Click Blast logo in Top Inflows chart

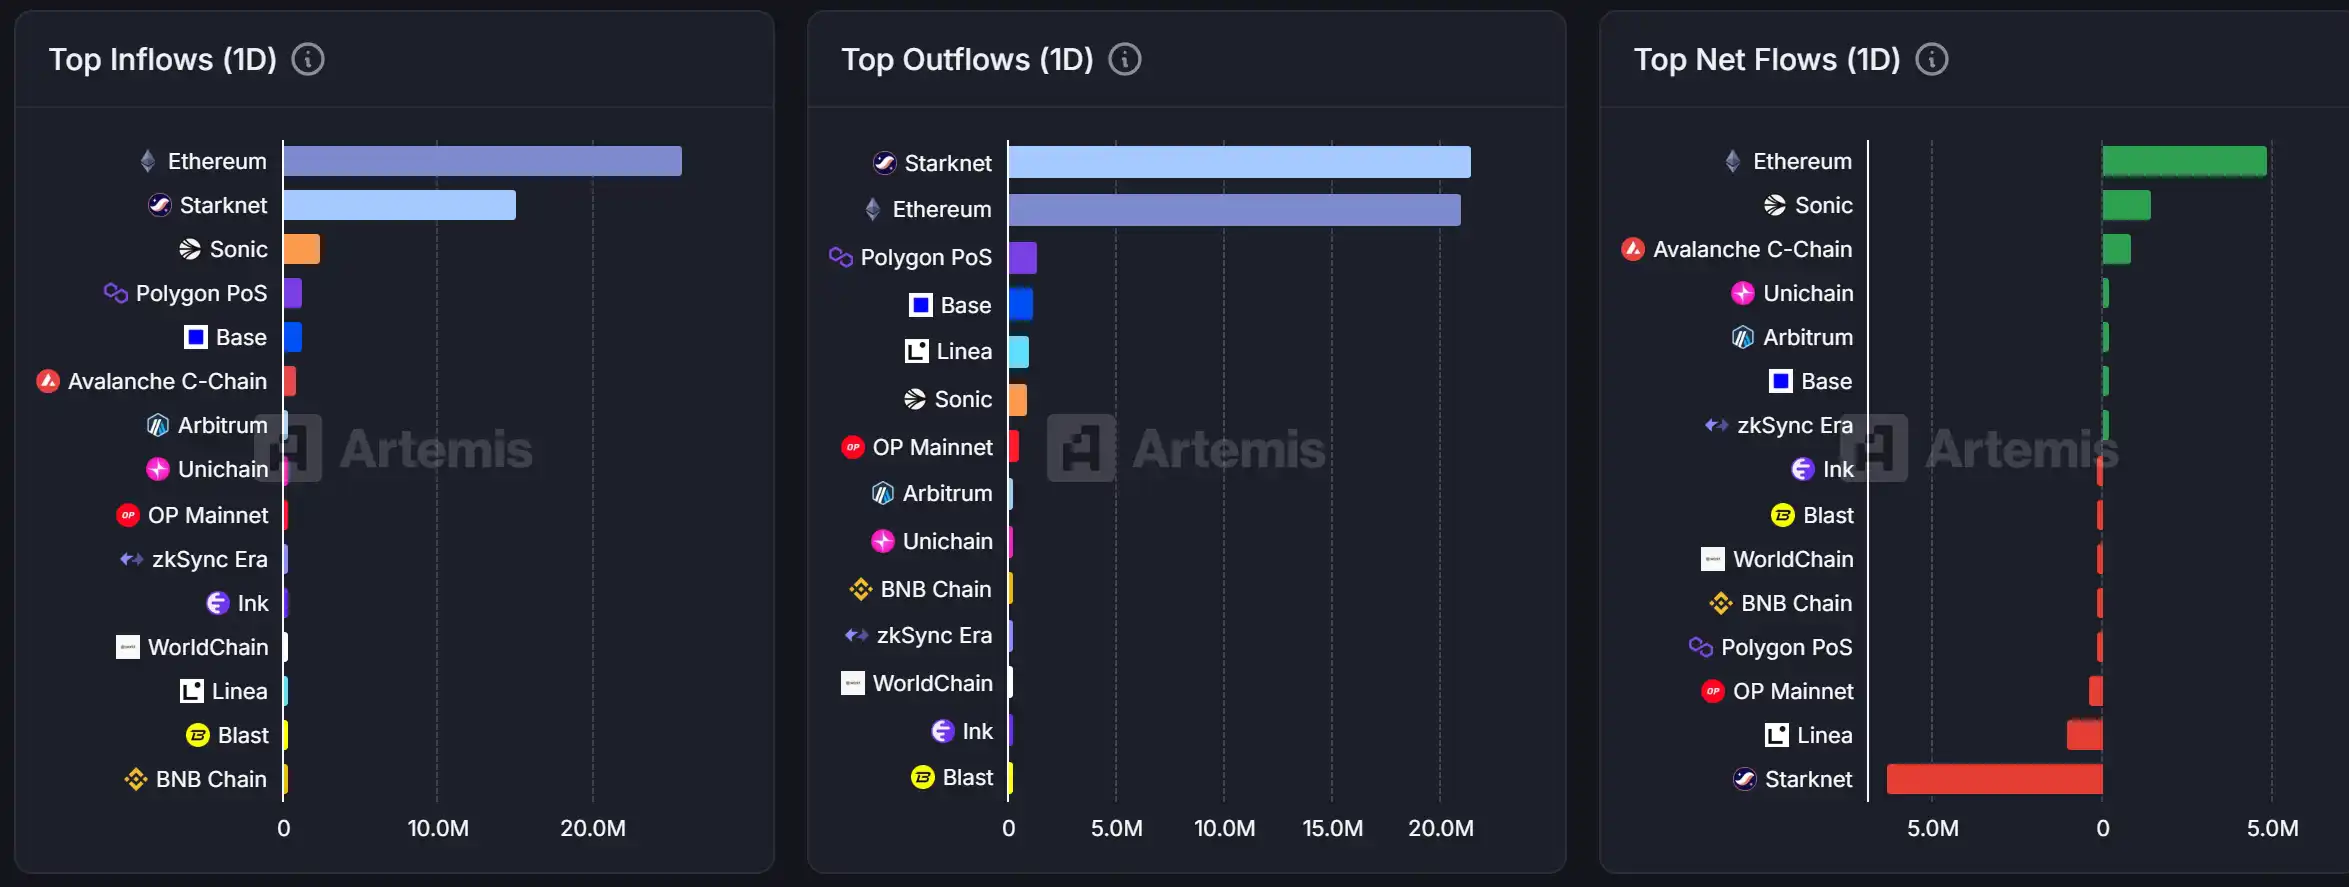(197, 735)
